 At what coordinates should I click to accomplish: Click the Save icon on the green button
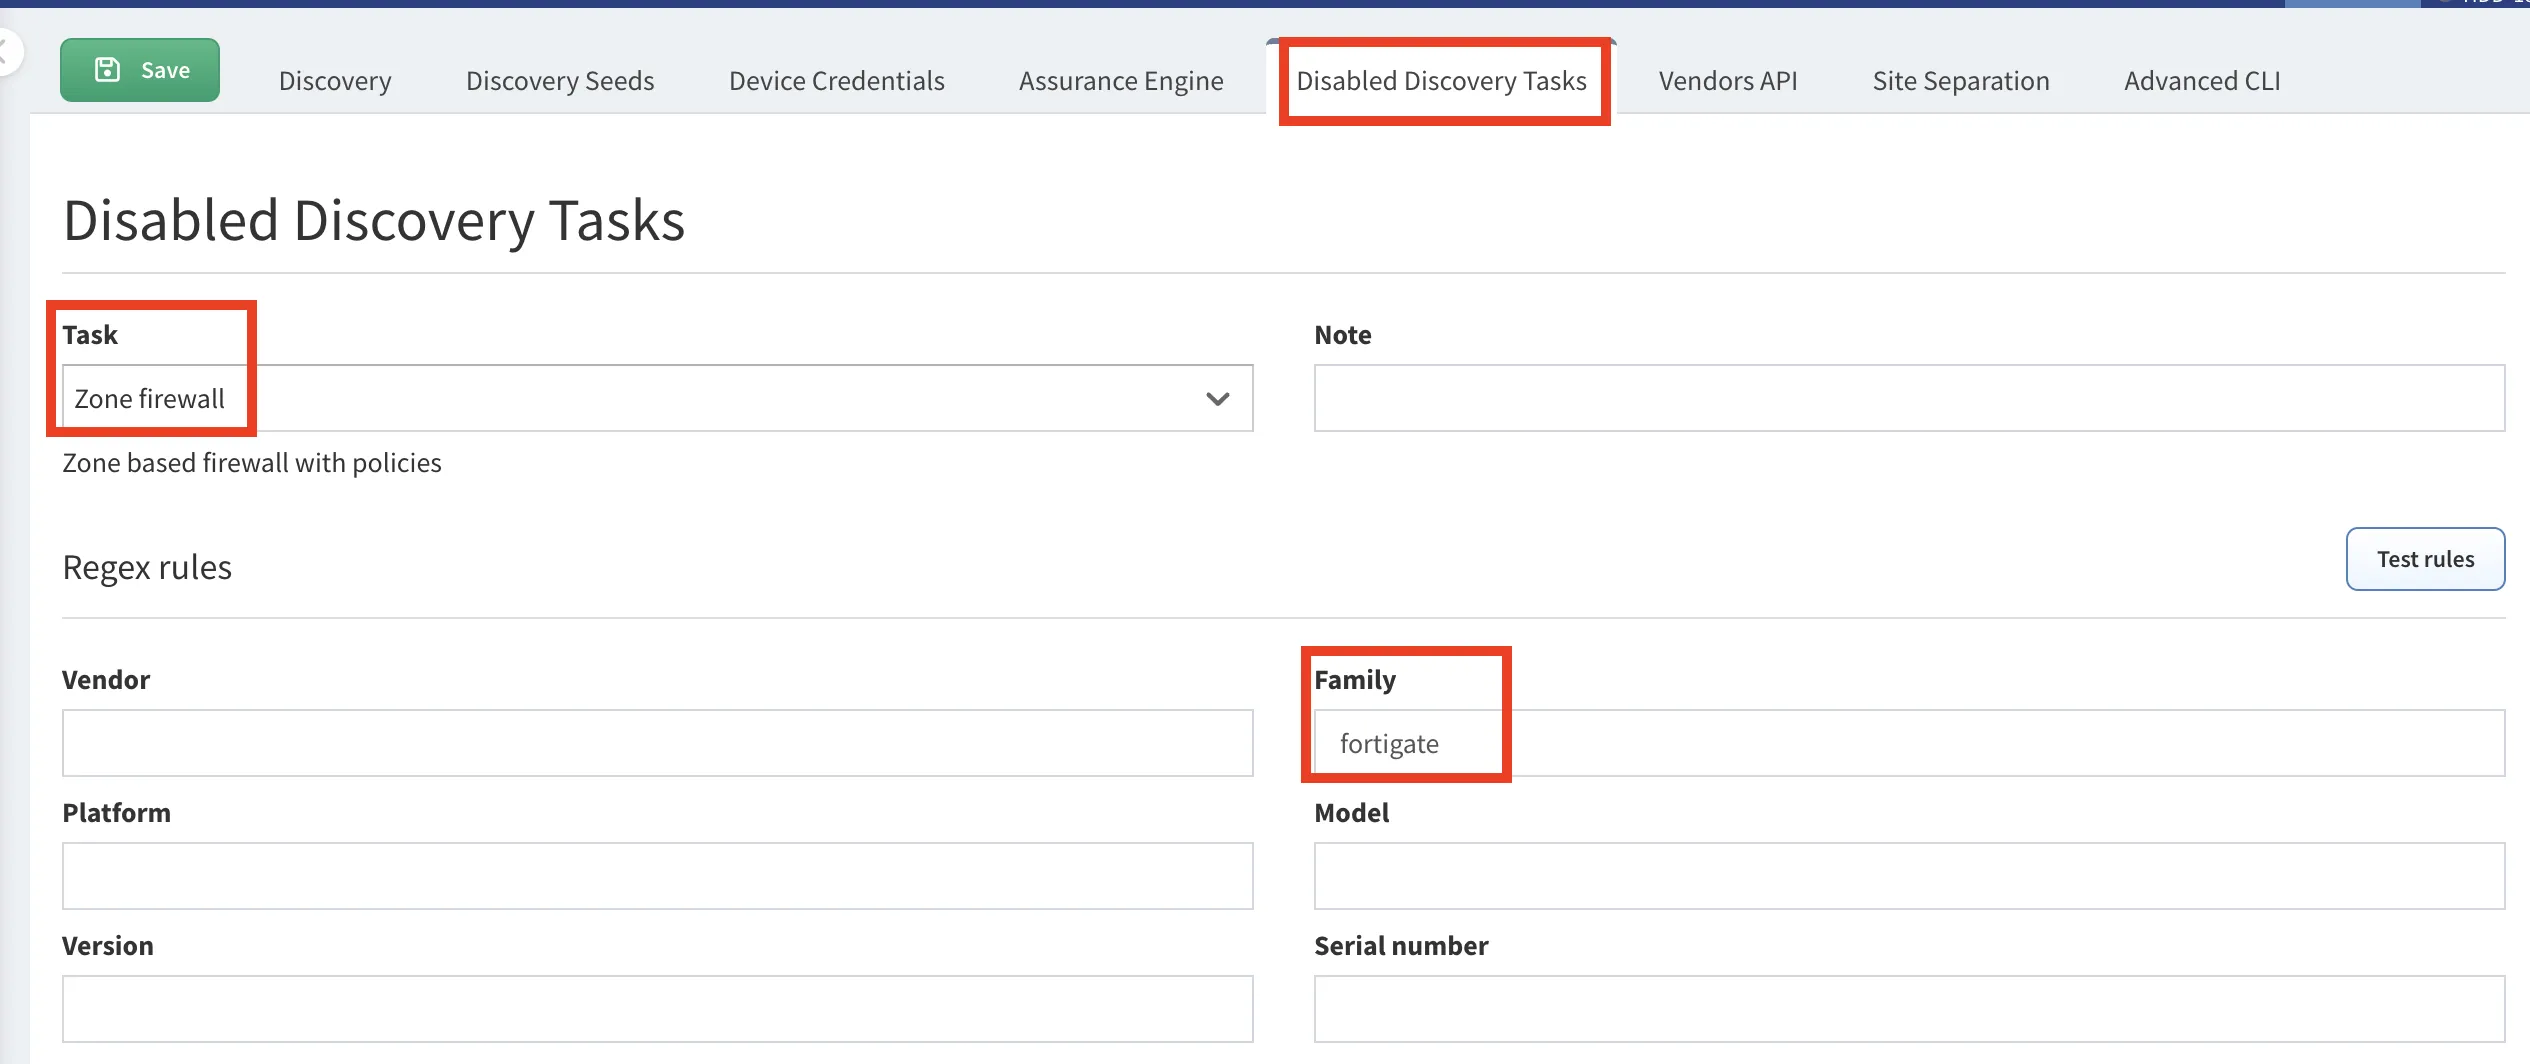pyautogui.click(x=107, y=68)
